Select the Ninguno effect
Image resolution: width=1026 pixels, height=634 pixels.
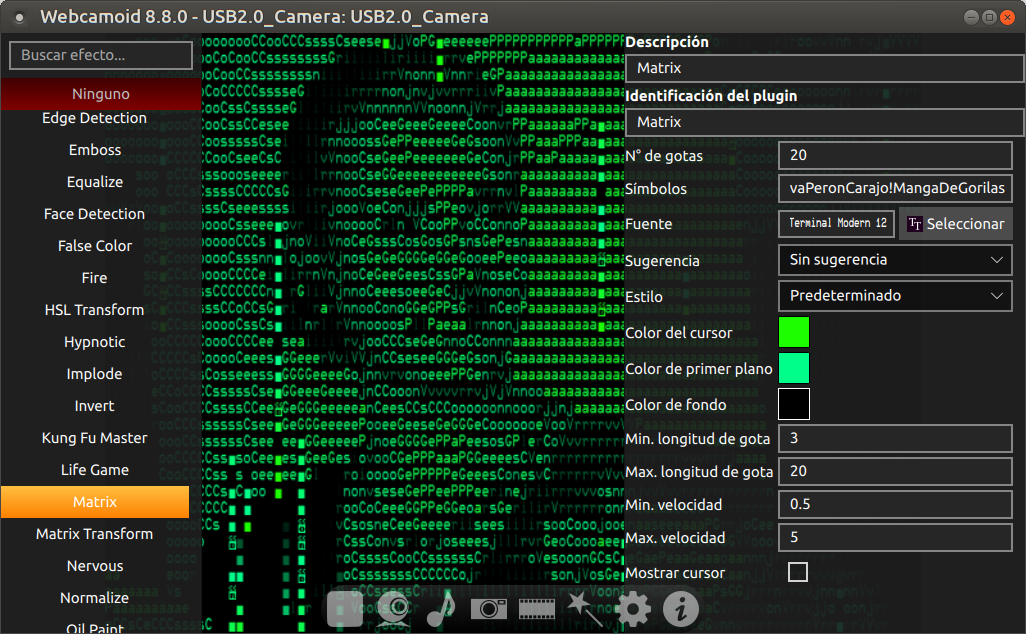[x=101, y=94]
